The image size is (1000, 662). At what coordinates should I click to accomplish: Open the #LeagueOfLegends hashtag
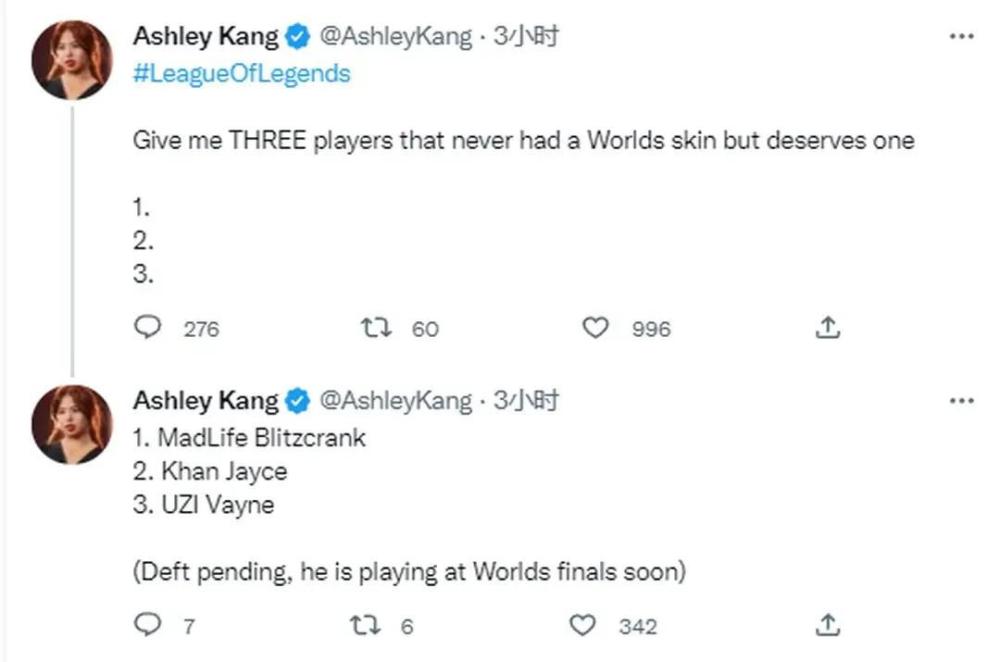pyautogui.click(x=241, y=74)
